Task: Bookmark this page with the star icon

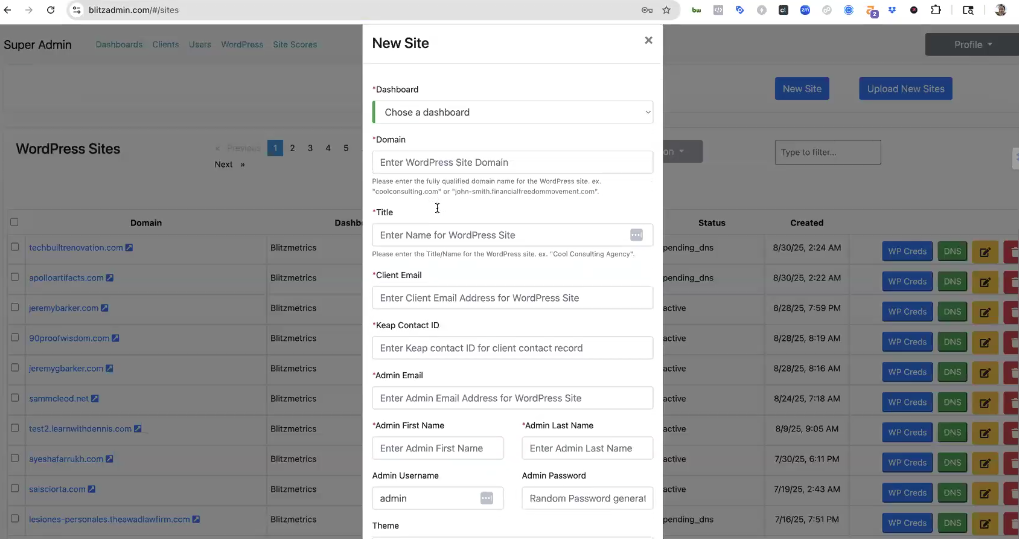Action: pyautogui.click(x=666, y=10)
